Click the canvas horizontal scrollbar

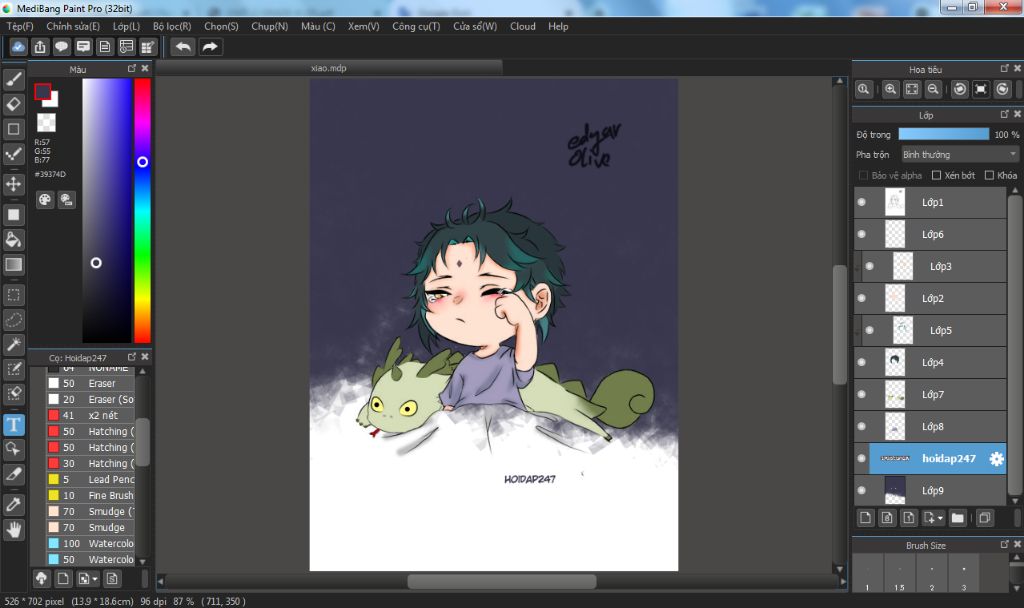click(x=502, y=581)
